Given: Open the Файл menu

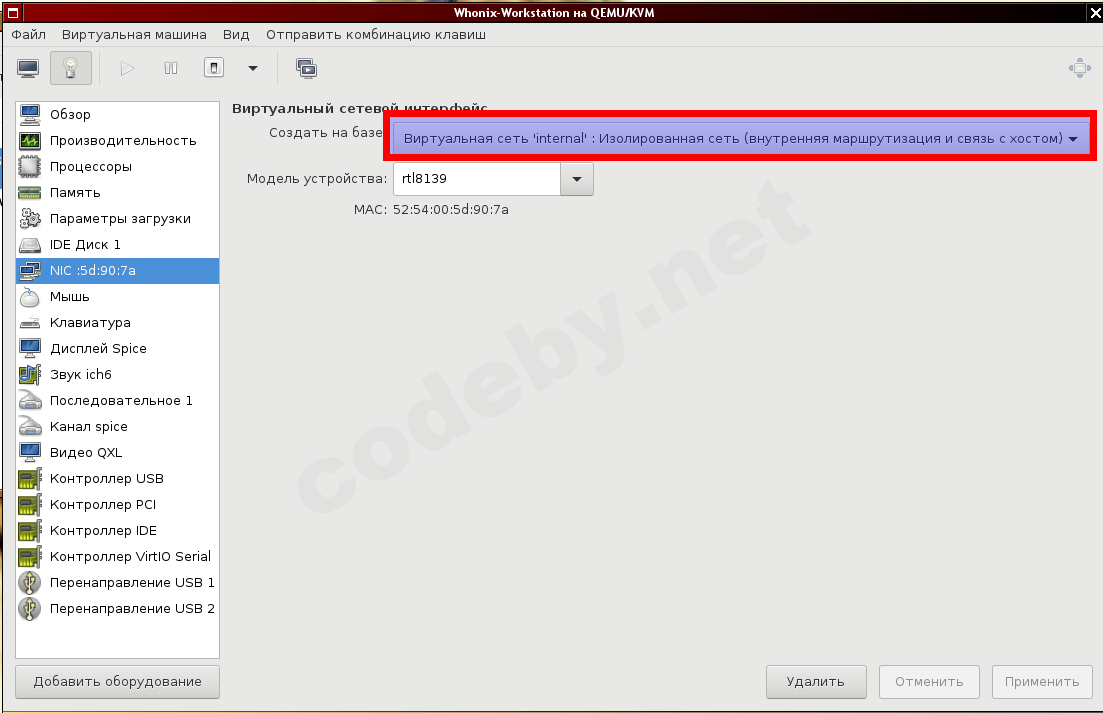Looking at the screenshot, I should 28,34.
